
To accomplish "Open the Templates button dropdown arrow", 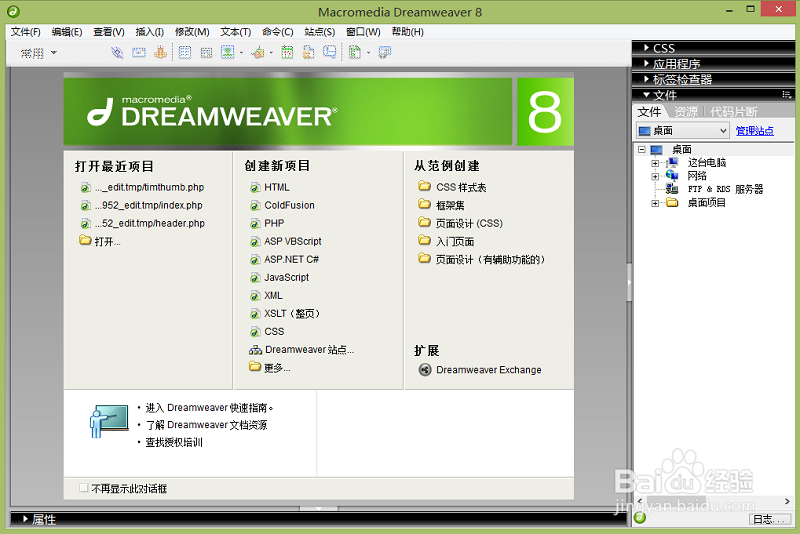I will point(368,53).
